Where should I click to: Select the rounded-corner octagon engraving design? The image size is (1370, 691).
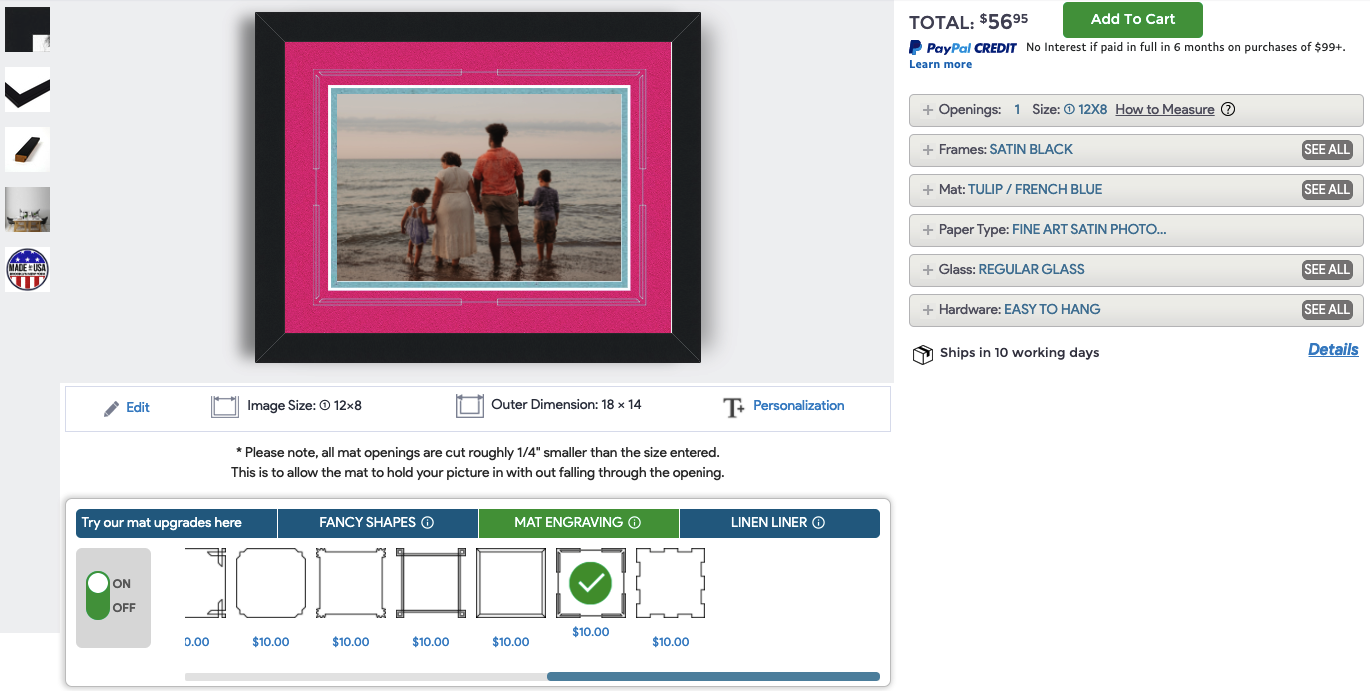270,583
